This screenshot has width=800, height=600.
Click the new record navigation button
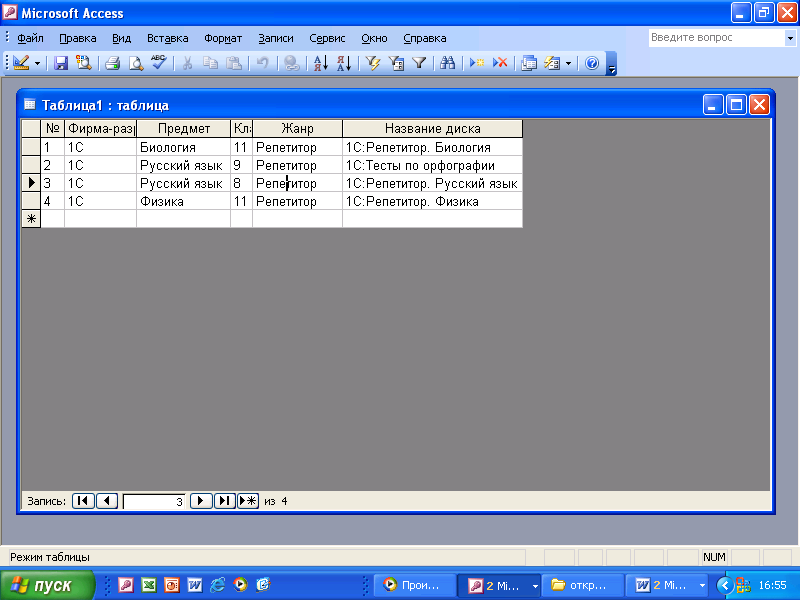pos(248,501)
